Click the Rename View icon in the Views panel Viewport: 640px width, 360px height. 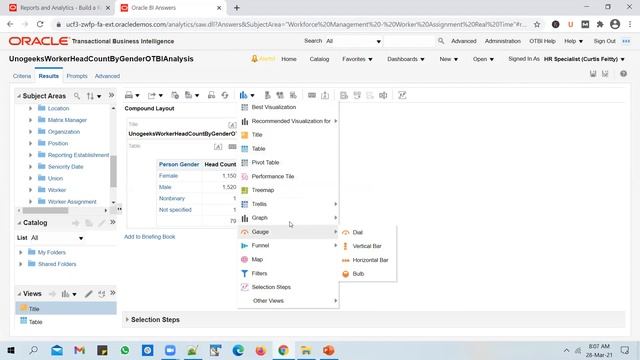pyautogui.click(x=101, y=294)
